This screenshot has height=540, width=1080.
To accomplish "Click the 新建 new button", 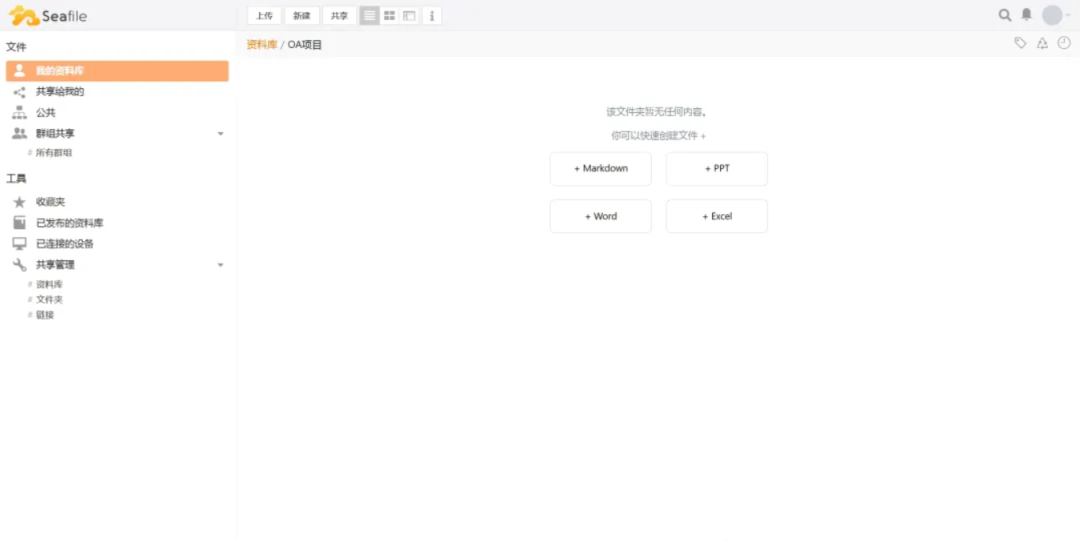I will pyautogui.click(x=302, y=16).
